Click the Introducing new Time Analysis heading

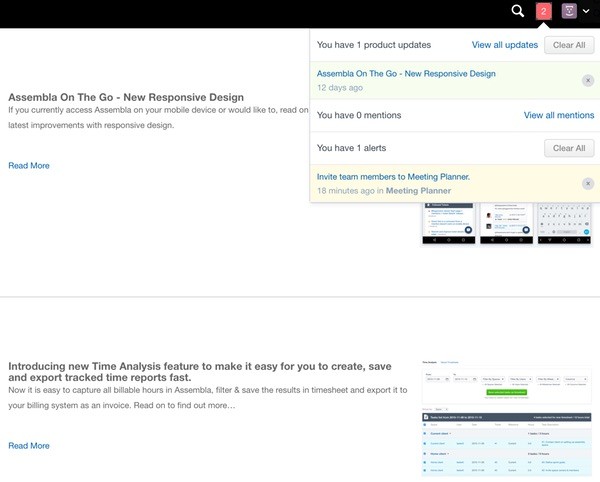click(200, 372)
